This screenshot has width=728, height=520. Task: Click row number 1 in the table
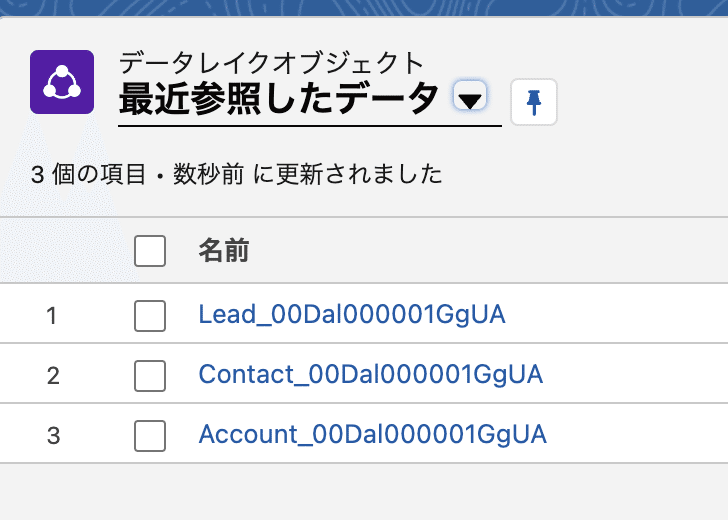(x=52, y=316)
